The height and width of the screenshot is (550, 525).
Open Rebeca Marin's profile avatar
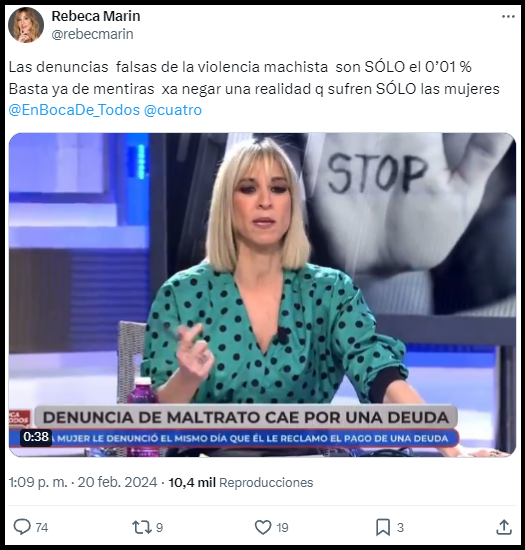26,25
